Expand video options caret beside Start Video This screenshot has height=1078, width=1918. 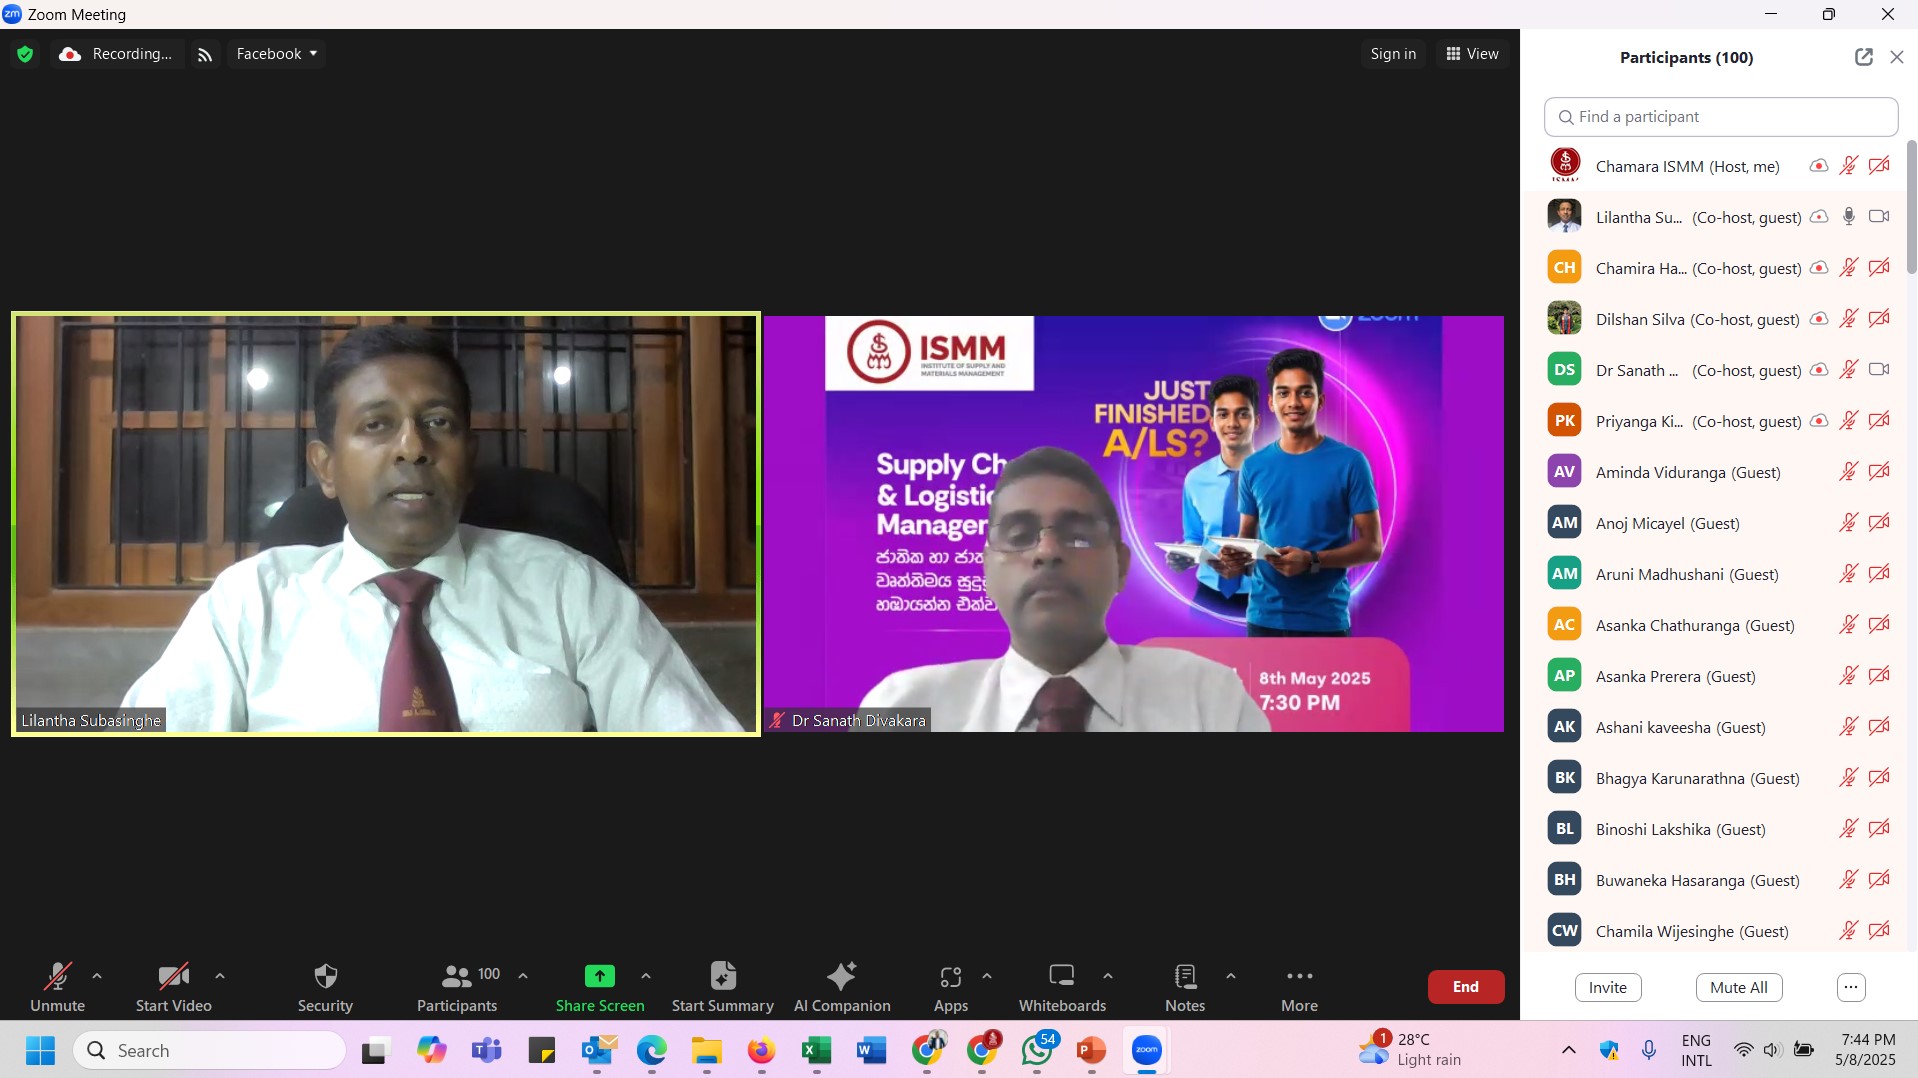tap(220, 976)
